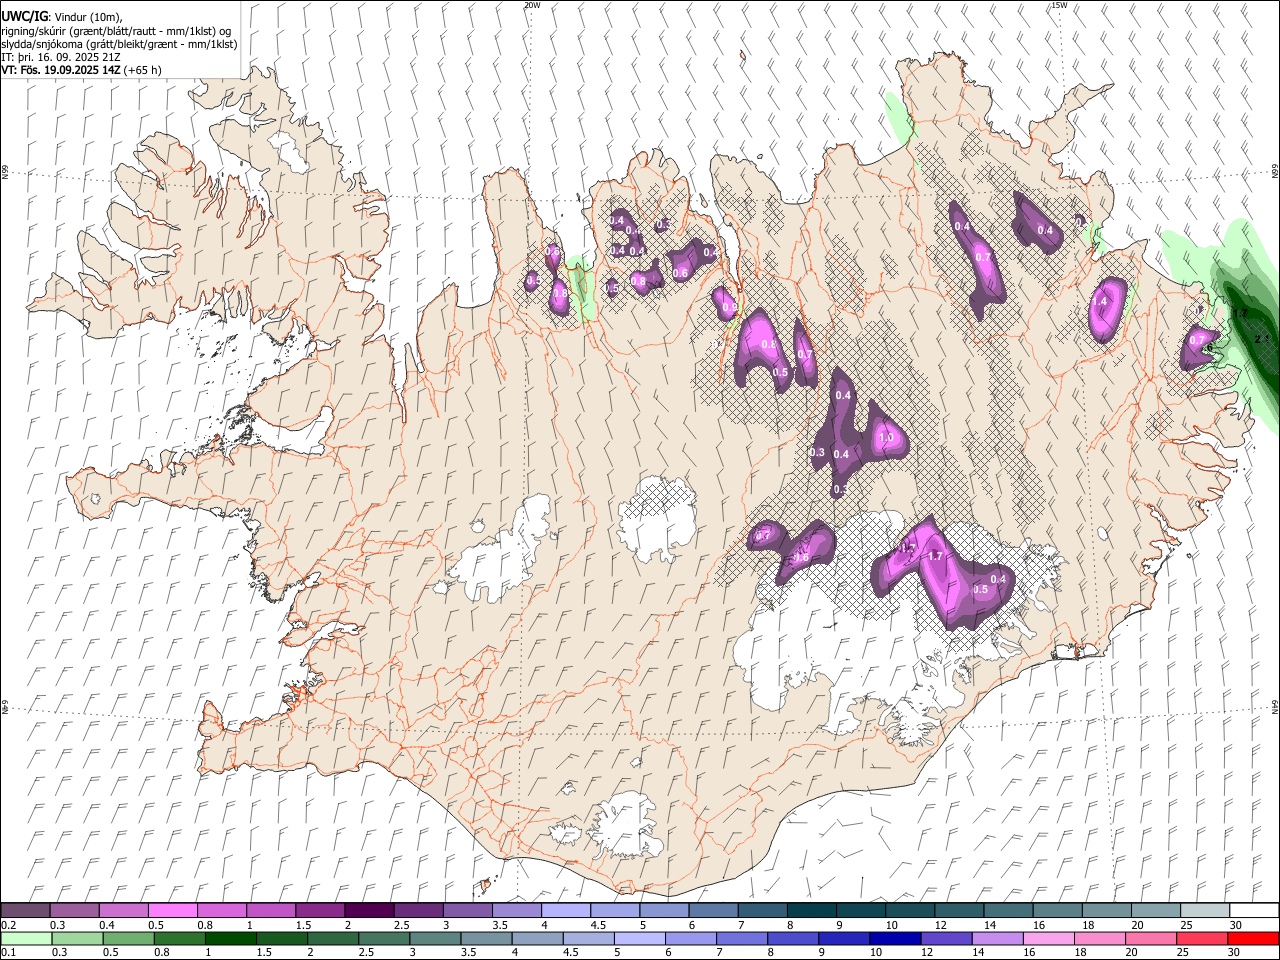1280x960 pixels.
Task: Click the pale green rain swatch between 0.1 and 0.3
Action: point(26,938)
